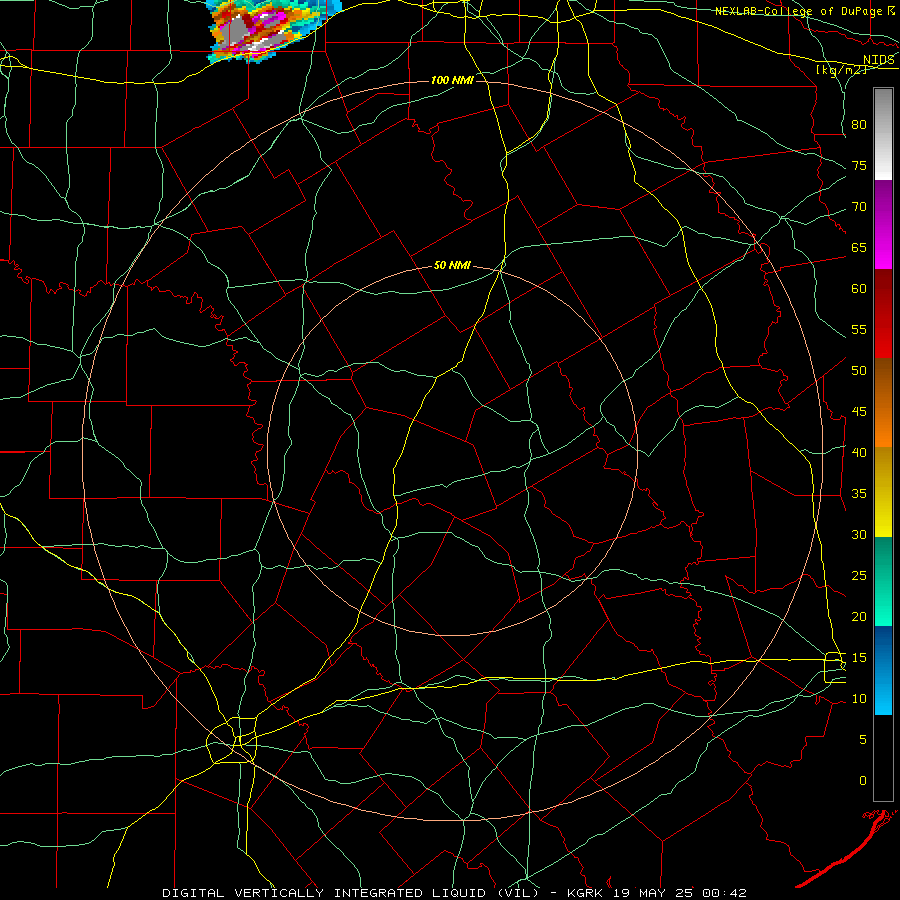This screenshot has width=900, height=900.
Task: Select the brown band near 50
Action: click(x=883, y=377)
